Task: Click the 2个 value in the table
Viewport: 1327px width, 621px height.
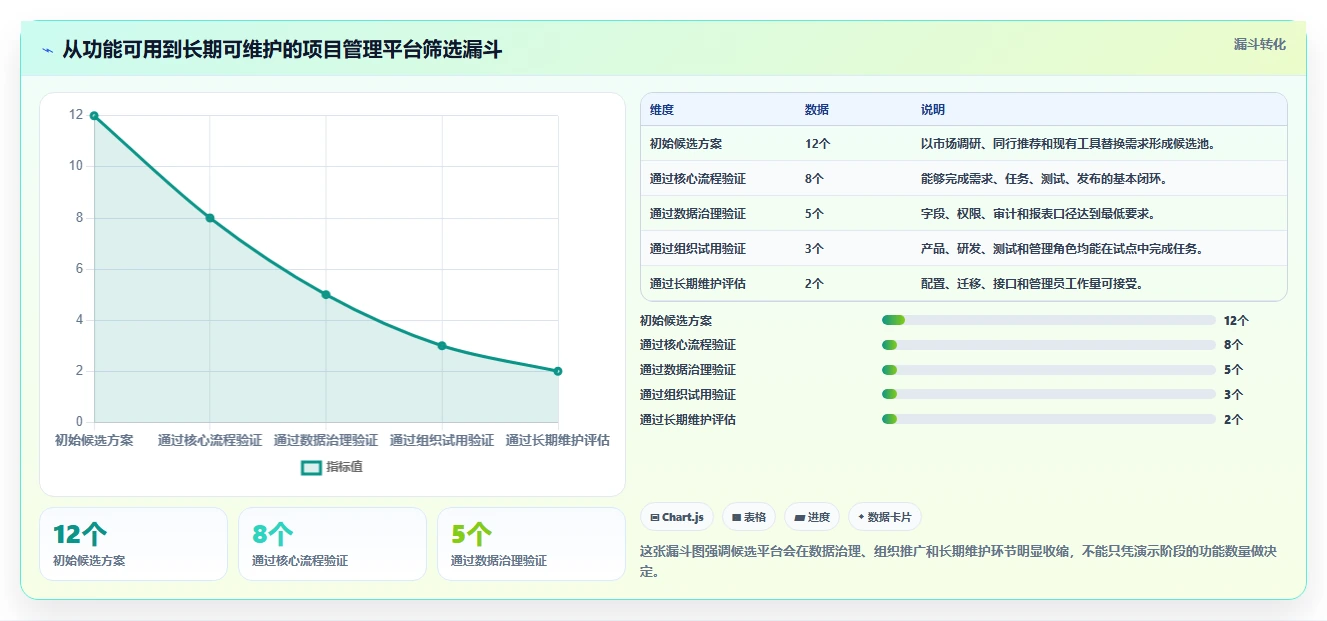Action: pyautogui.click(x=814, y=284)
